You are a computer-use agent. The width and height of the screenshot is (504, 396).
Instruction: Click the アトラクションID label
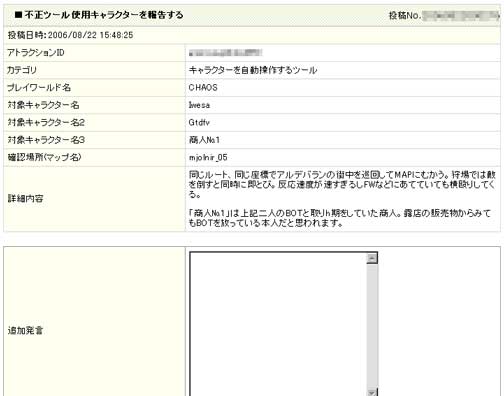pyautogui.click(x=36, y=53)
